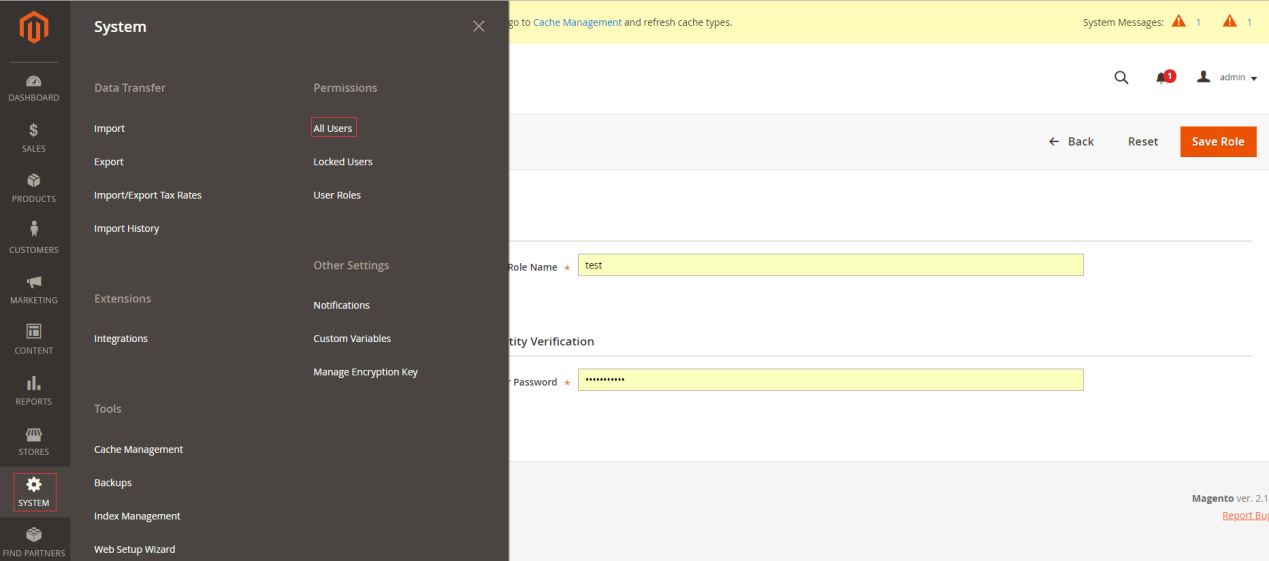The image size is (1269, 561).
Task: Click the Reset button
Action: pos(1142,142)
